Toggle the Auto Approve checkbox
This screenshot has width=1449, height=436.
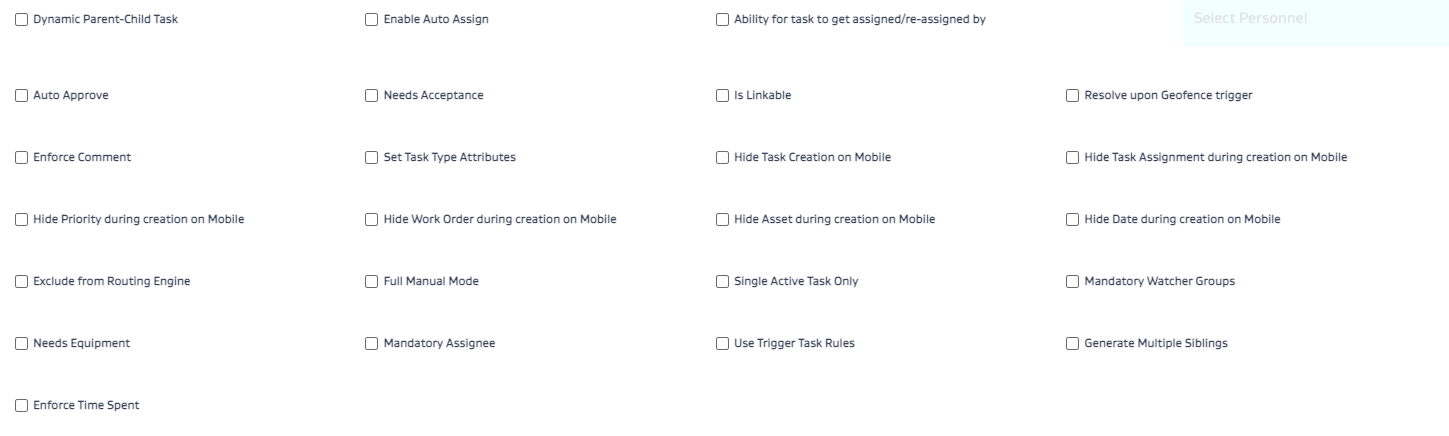tap(22, 96)
